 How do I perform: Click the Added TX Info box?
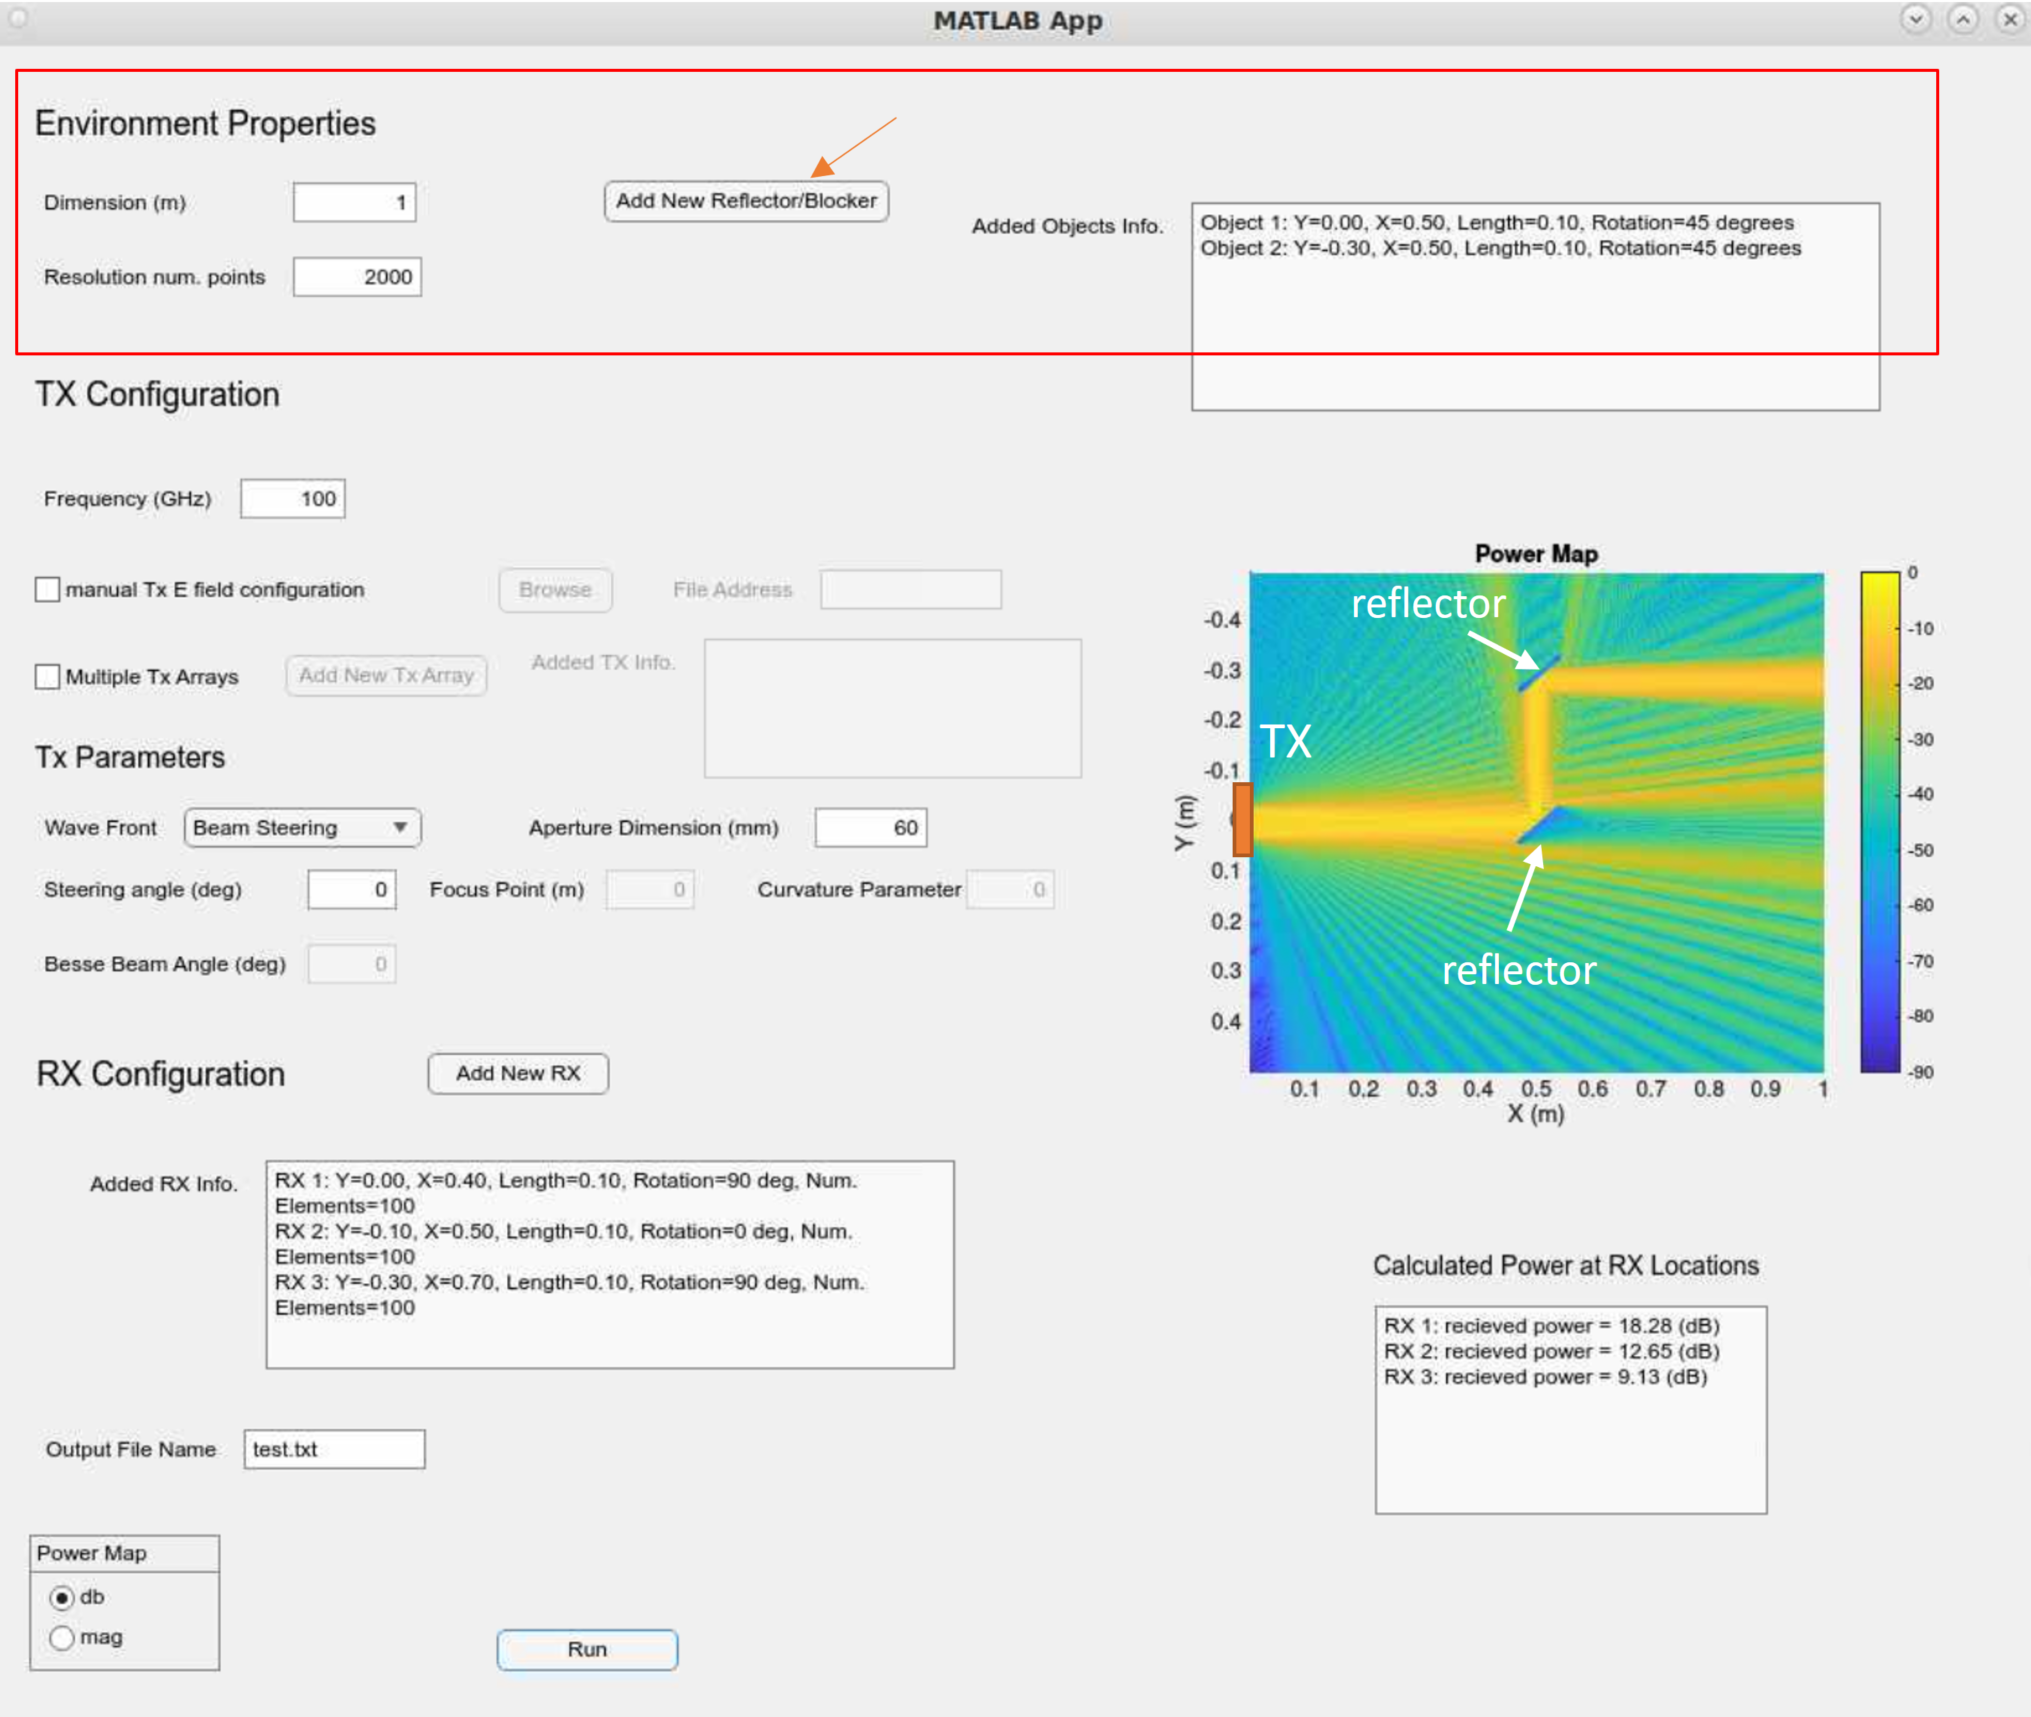[x=893, y=708]
